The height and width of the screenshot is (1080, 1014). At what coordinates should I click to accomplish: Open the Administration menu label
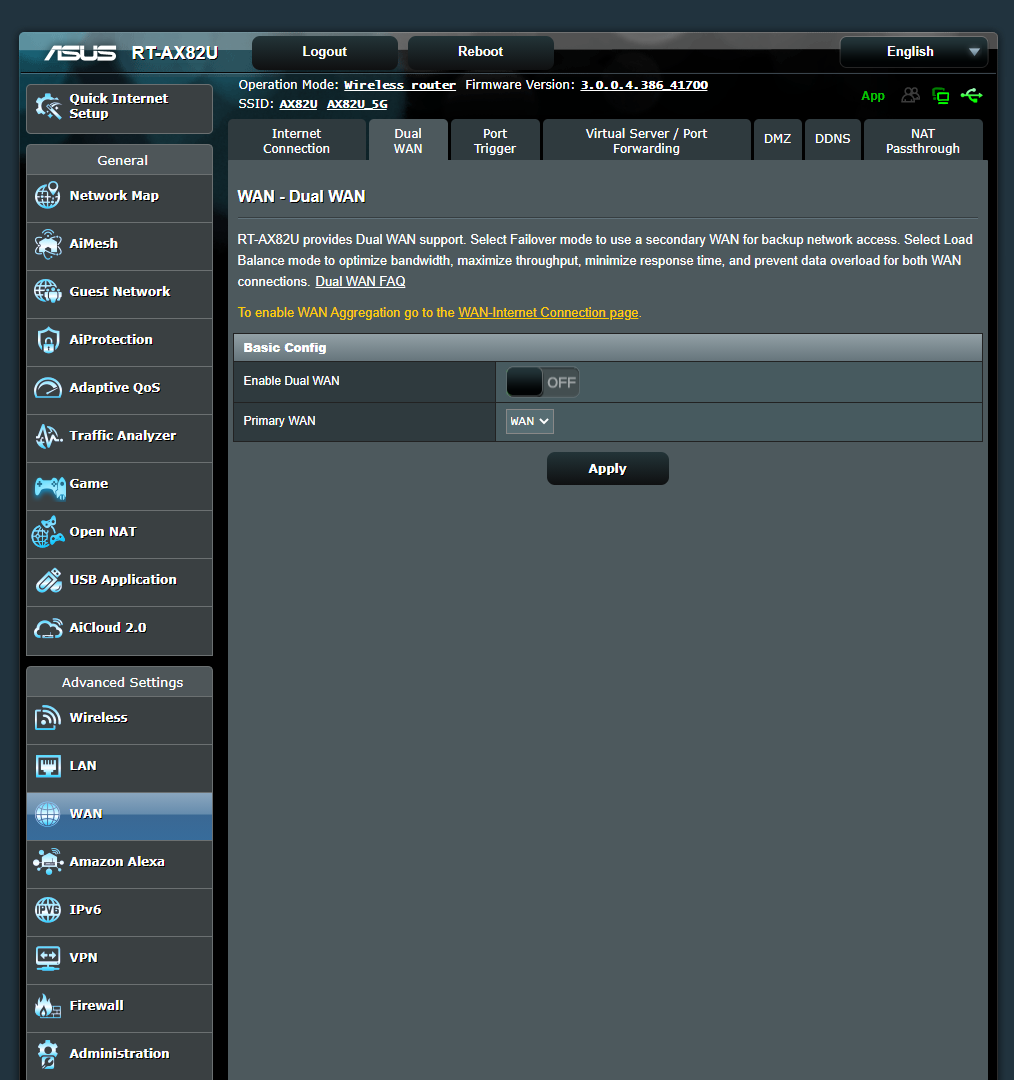[119, 1054]
